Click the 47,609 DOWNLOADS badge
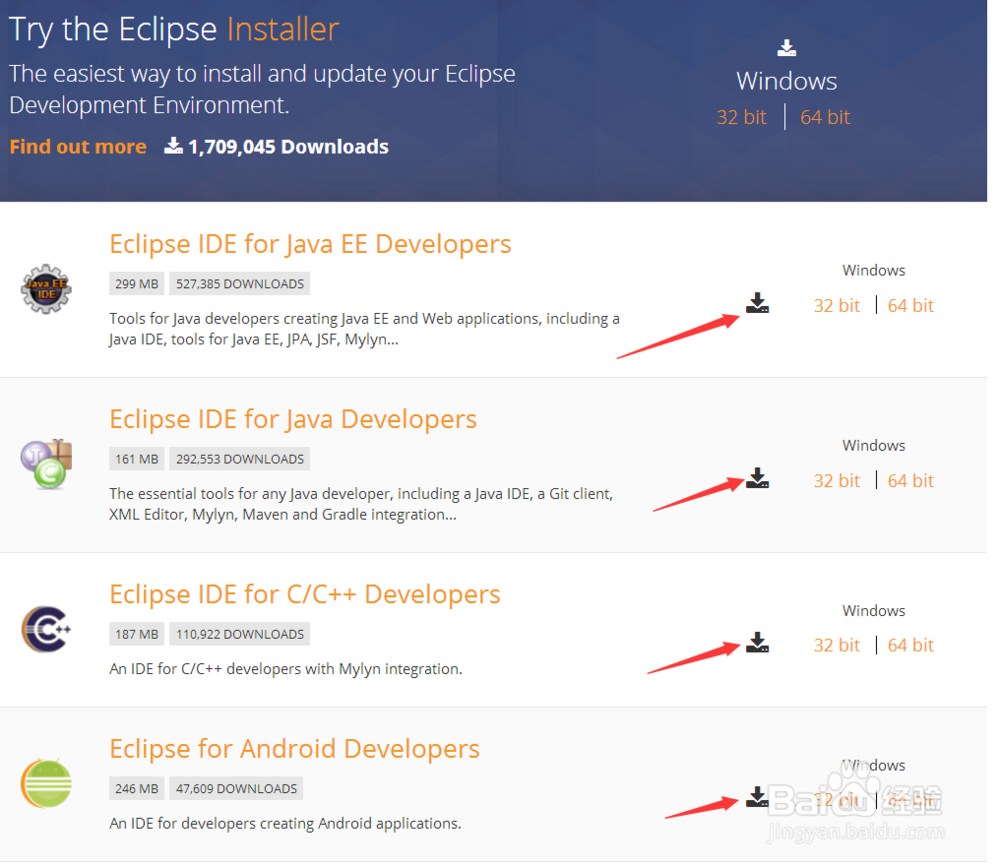1000x866 pixels. click(x=236, y=788)
